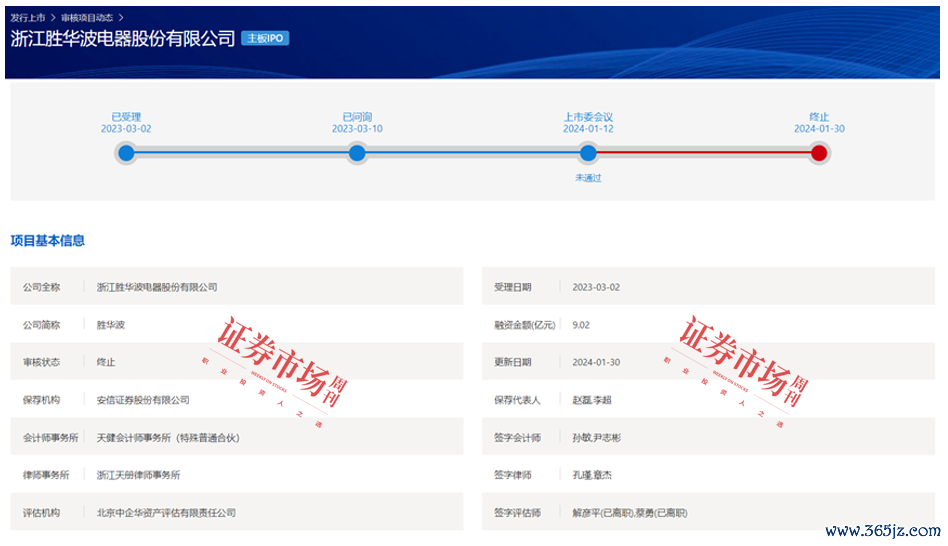Select the 上市委会议 timeline node dot
This screenshot has width=948, height=546.
tap(588, 153)
